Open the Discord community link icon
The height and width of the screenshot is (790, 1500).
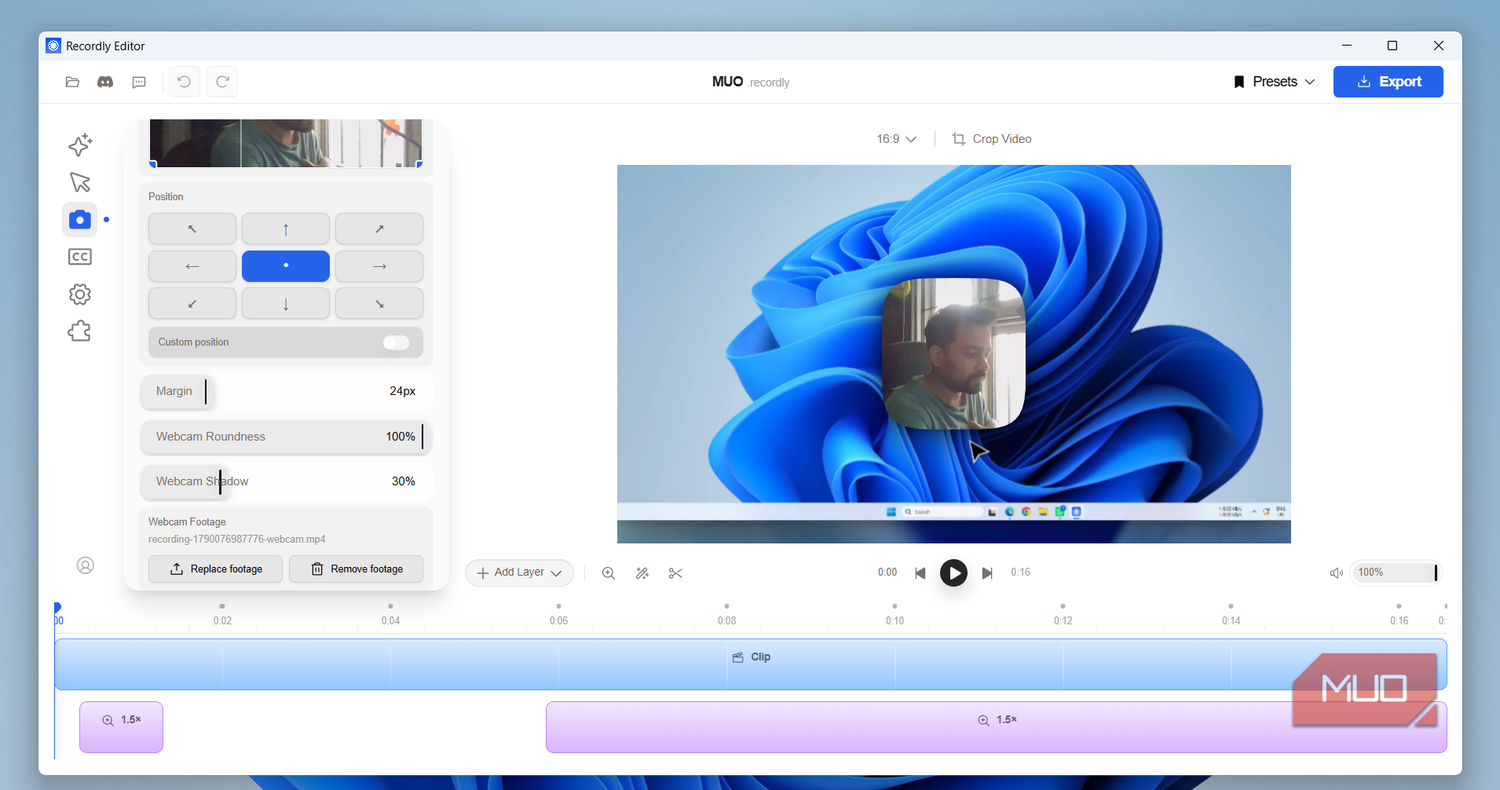coord(105,82)
